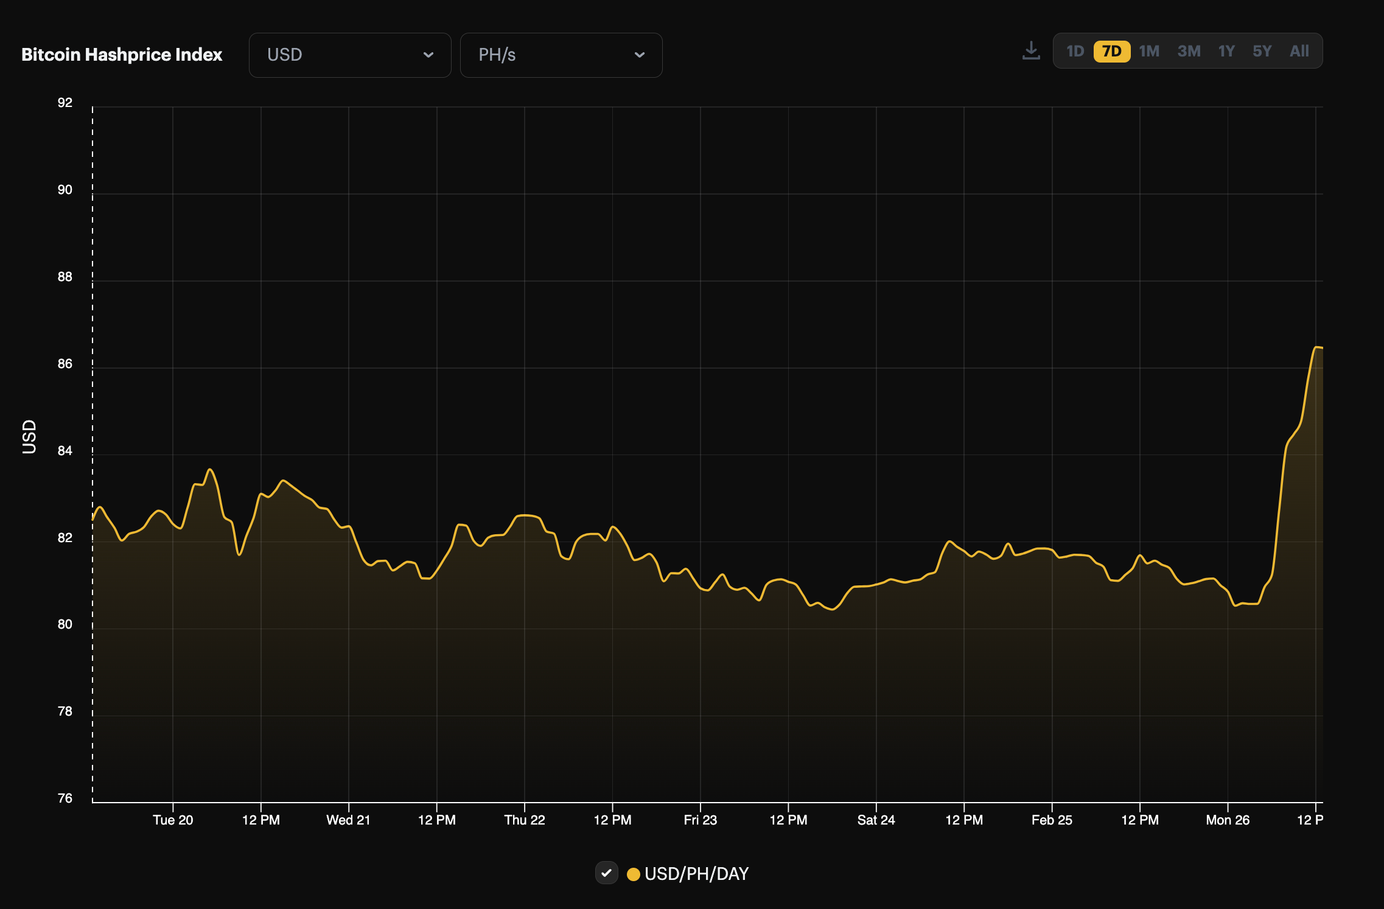Show All historical data
The height and width of the screenshot is (909, 1384).
[1297, 50]
